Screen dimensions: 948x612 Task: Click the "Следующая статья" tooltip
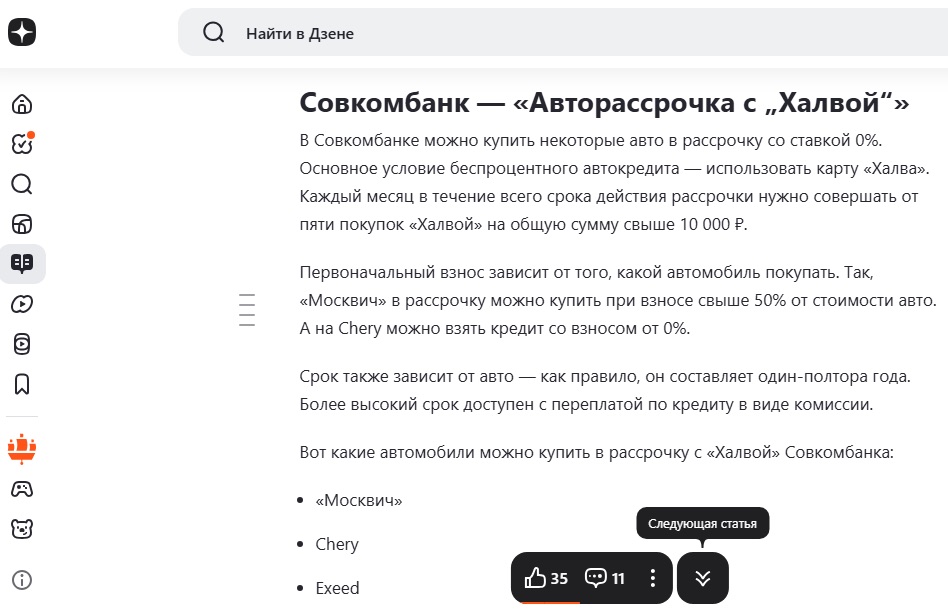703,524
